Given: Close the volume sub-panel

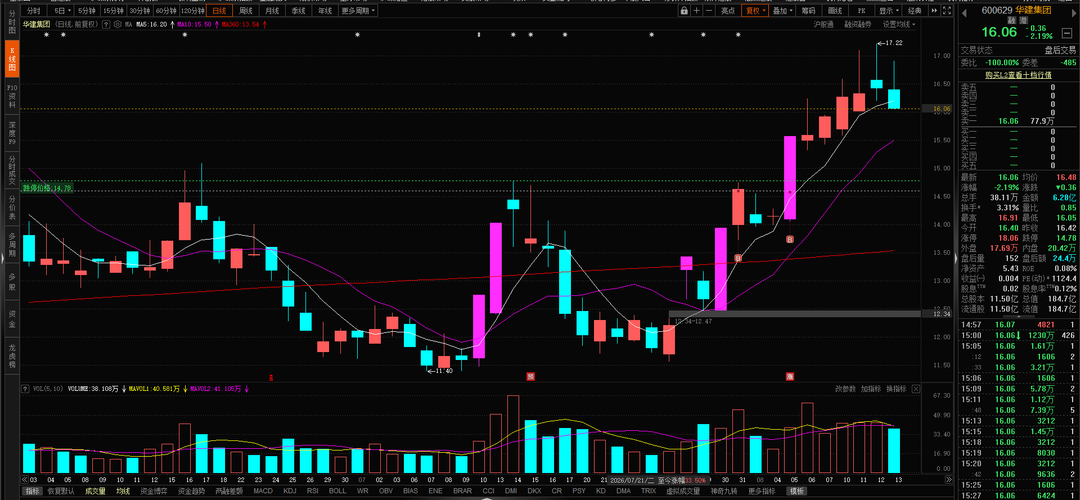Looking at the screenshot, I should (916, 389).
